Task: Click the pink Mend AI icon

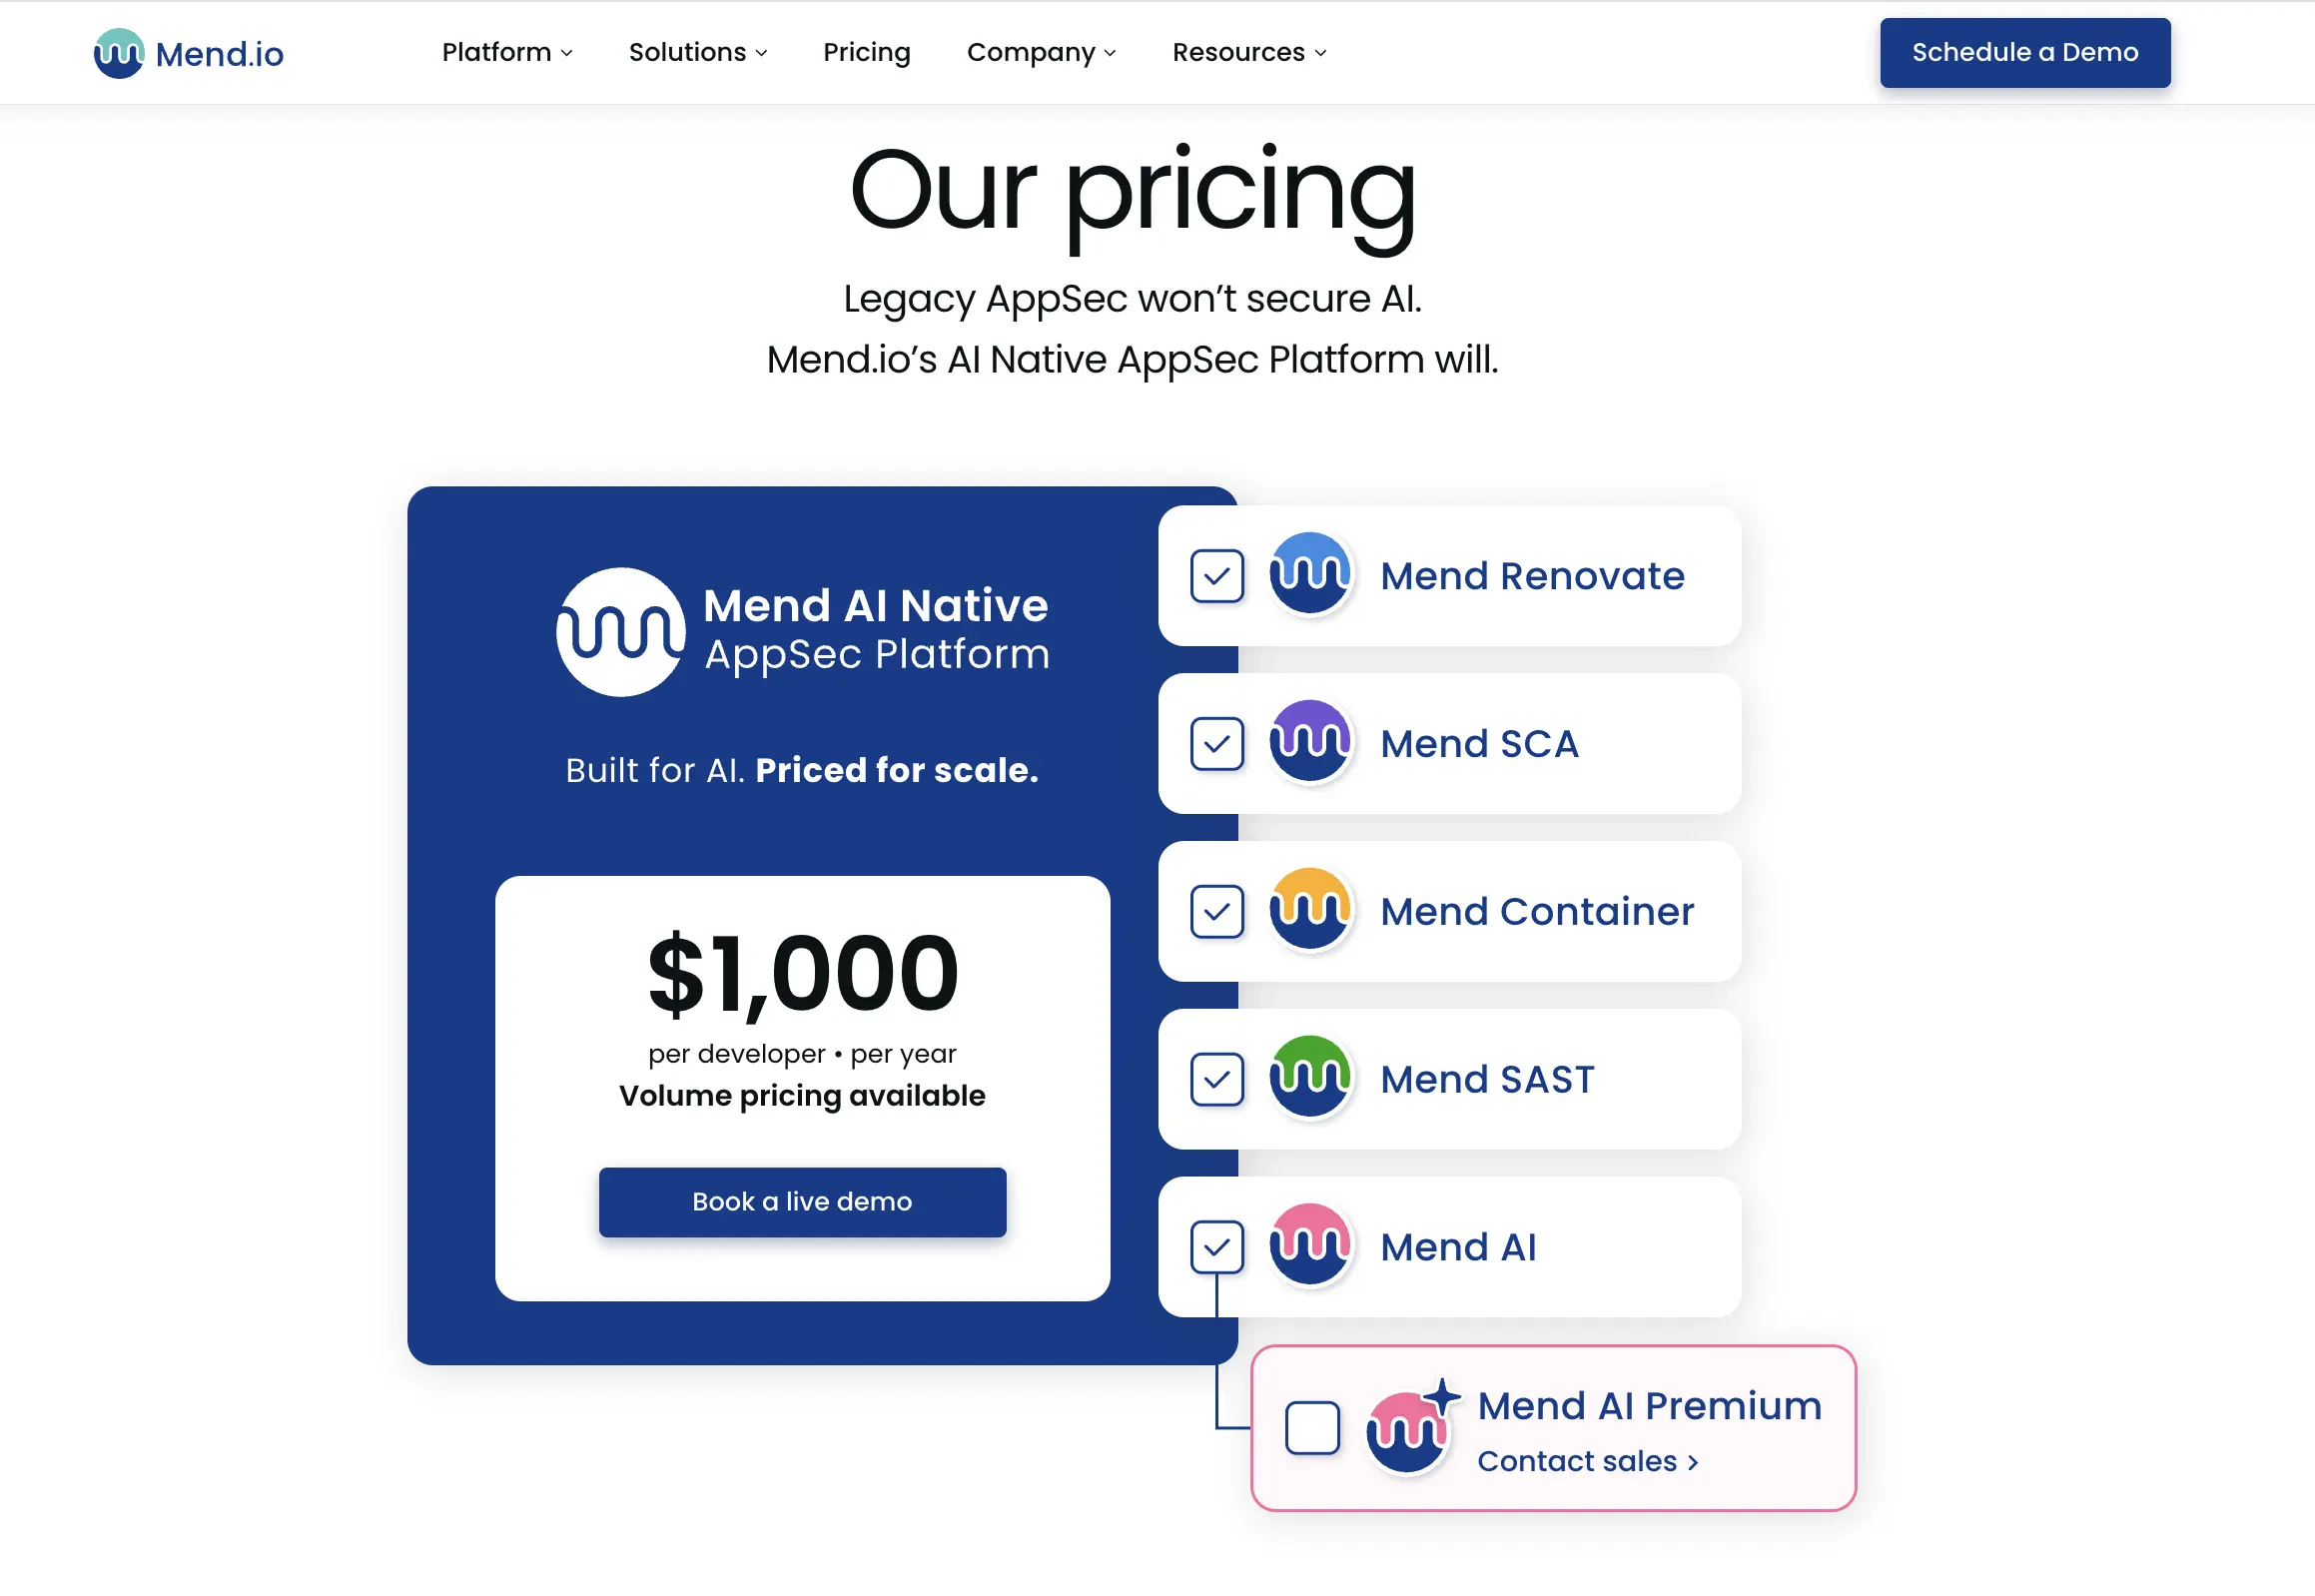Action: (1310, 1246)
